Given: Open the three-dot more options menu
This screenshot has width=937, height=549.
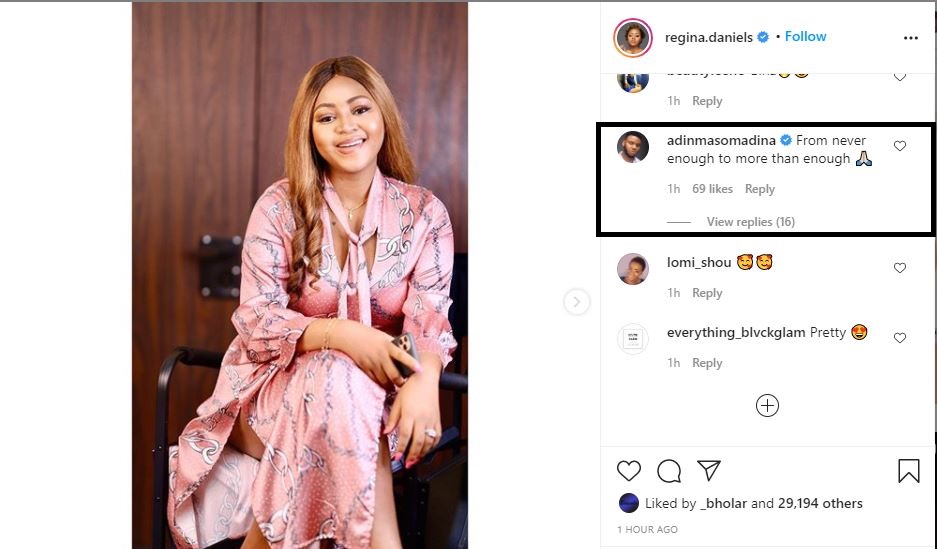Looking at the screenshot, I should pyautogui.click(x=910, y=38).
